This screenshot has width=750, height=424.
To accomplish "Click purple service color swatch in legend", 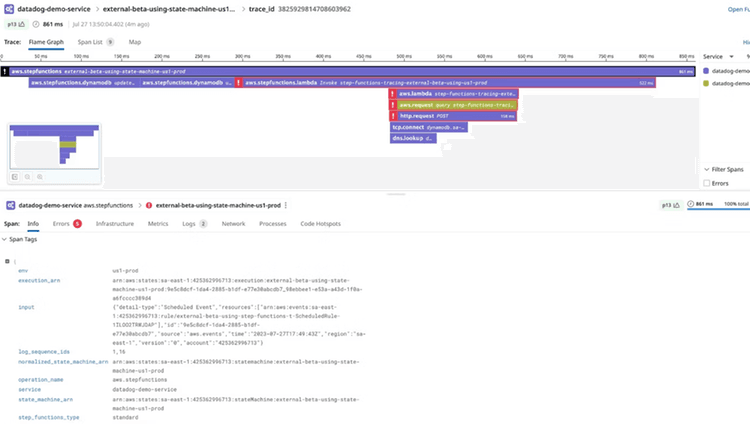I will pos(706,71).
